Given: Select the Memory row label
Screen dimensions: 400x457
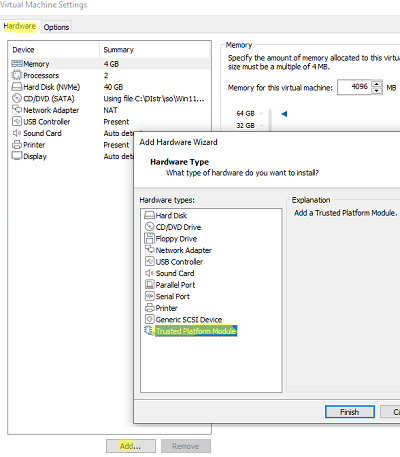Looking at the screenshot, I should pos(36,64).
